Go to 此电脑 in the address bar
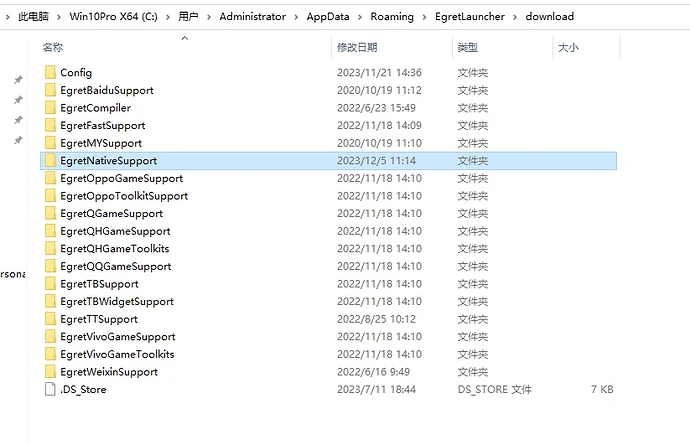 (x=33, y=17)
